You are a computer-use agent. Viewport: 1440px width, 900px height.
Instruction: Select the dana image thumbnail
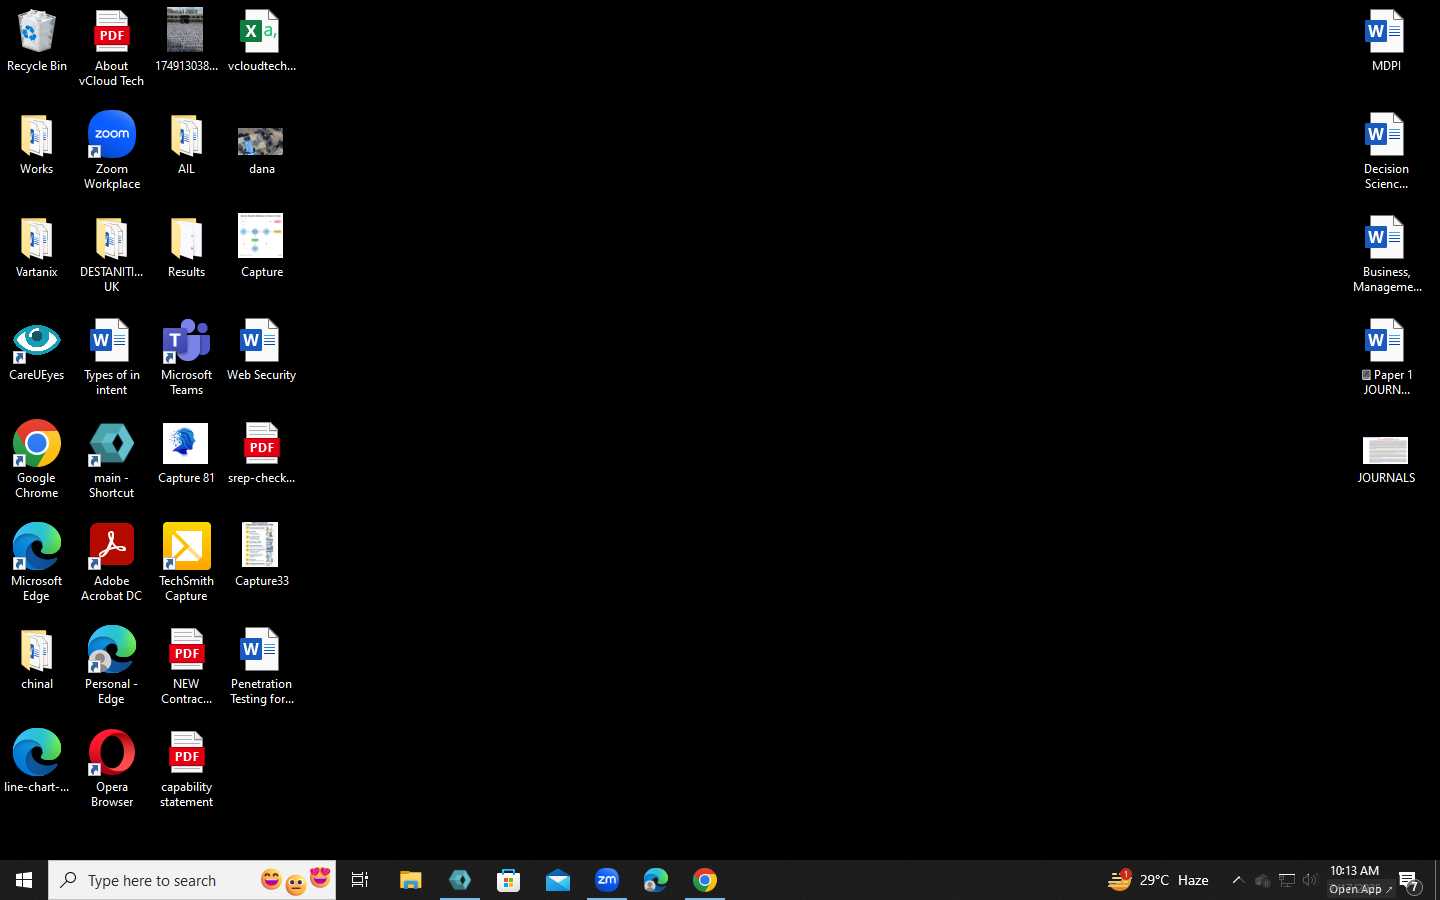[261, 150]
